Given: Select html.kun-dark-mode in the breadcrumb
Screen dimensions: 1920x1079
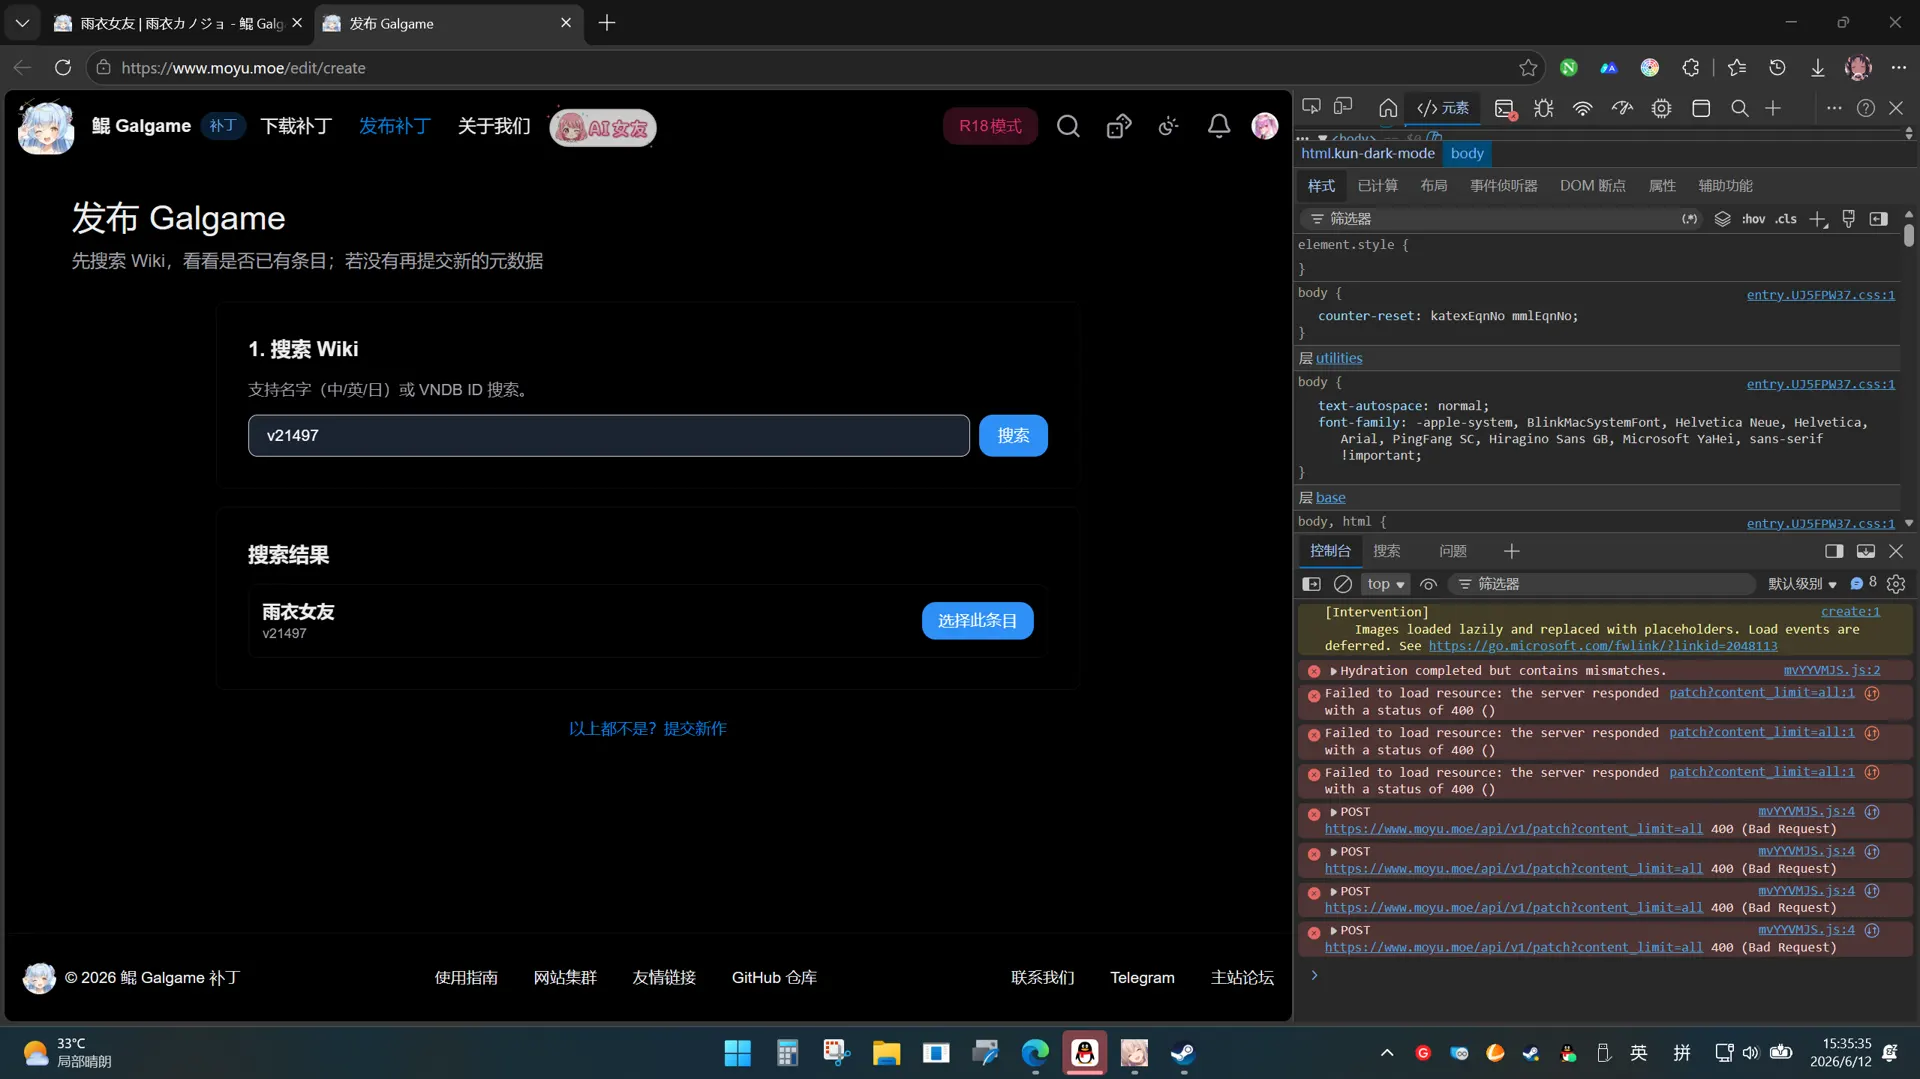Looking at the screenshot, I should tap(1367, 153).
